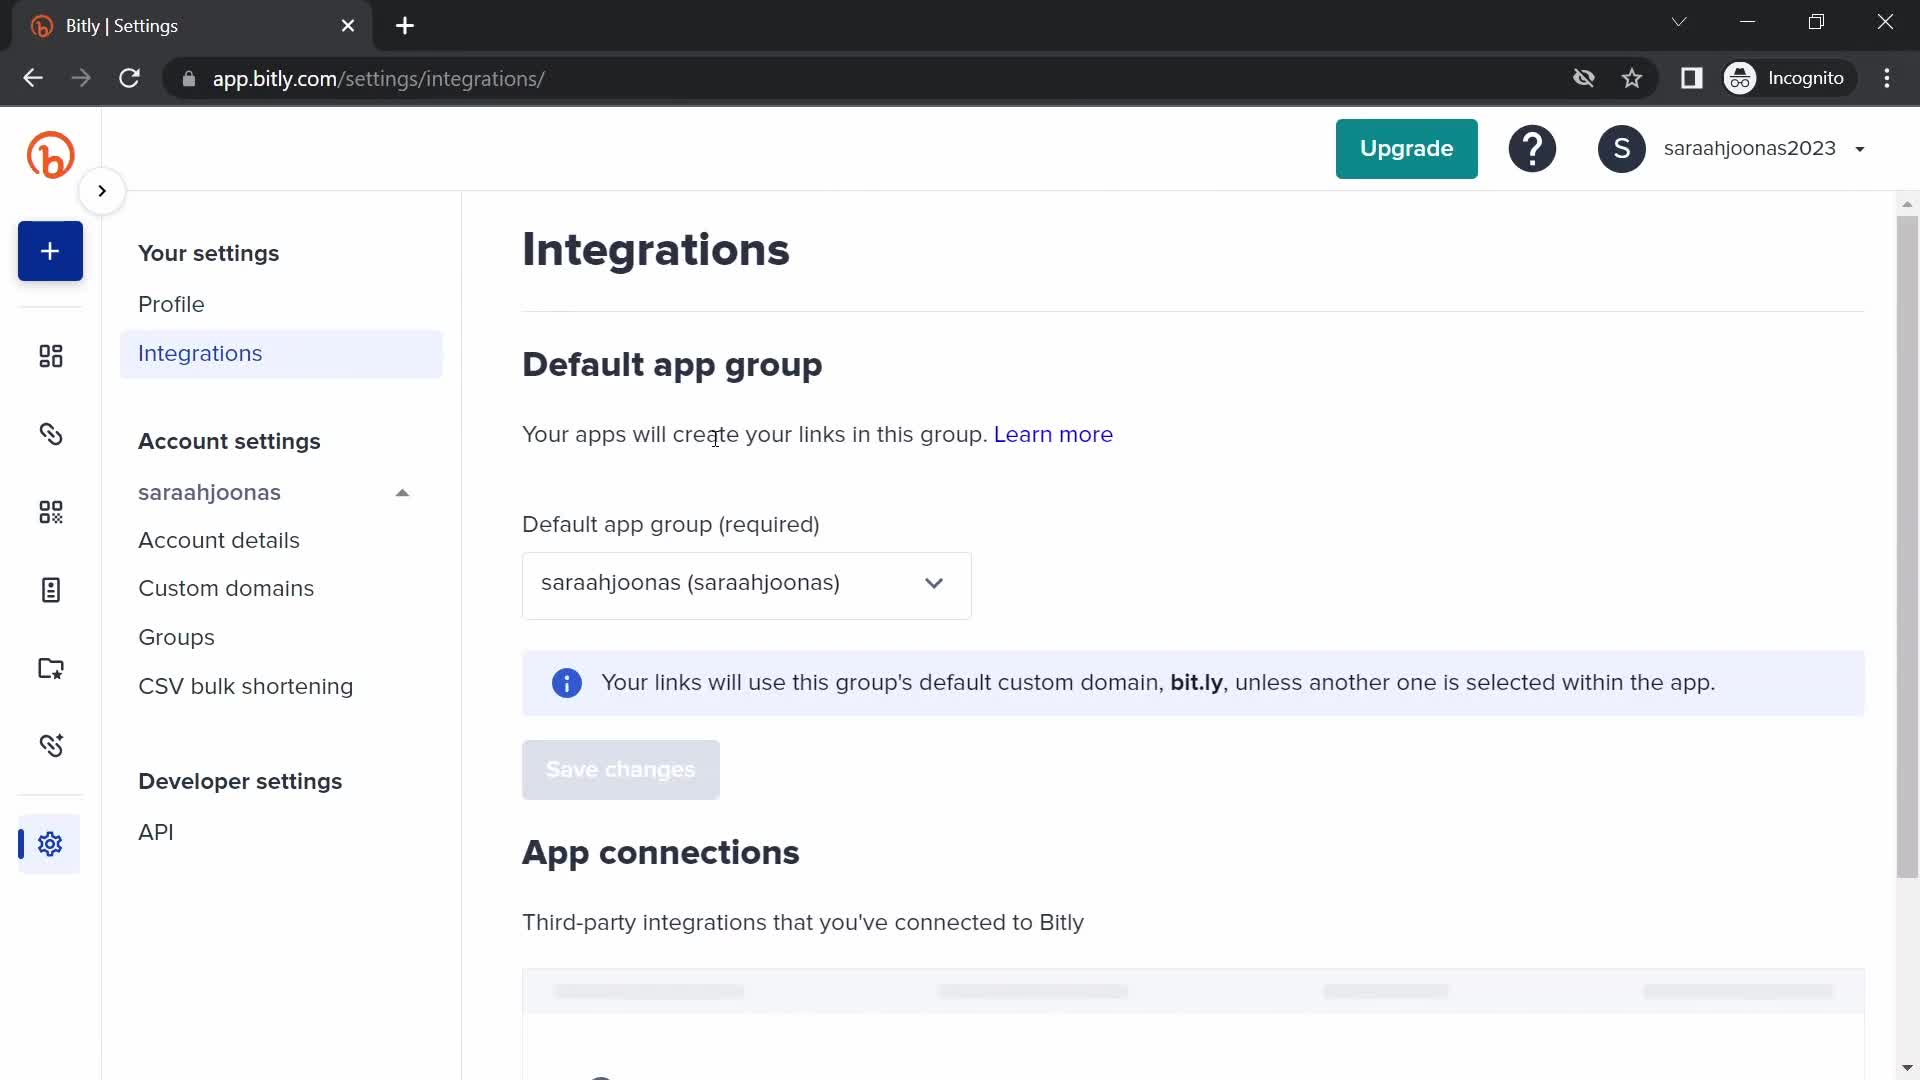This screenshot has width=1920, height=1080.
Task: Close the Bitly Settings tab
Action: point(348,26)
